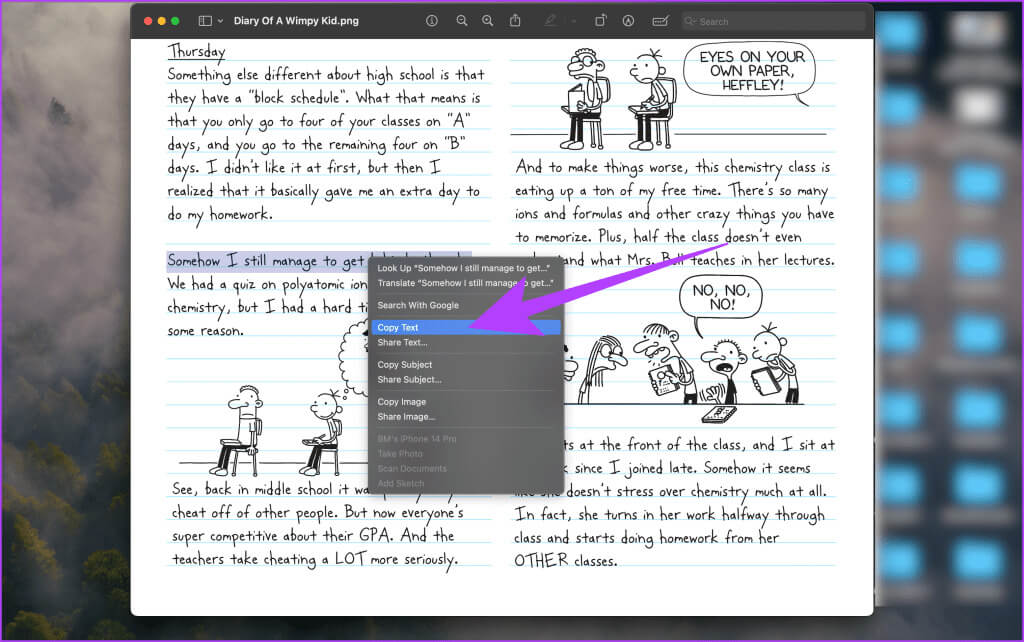This screenshot has width=1024, height=642.
Task: Minimize the Preview window
Action: tap(162, 21)
